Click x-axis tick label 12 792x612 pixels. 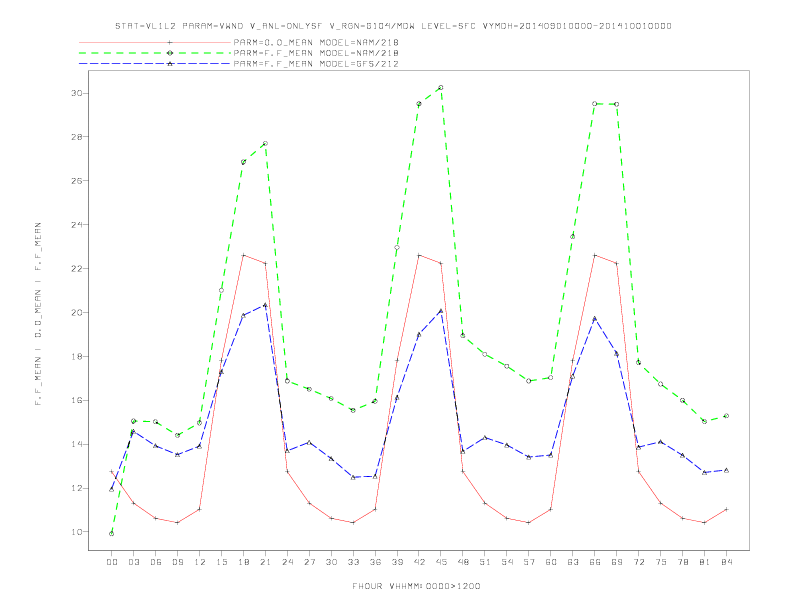[200, 562]
